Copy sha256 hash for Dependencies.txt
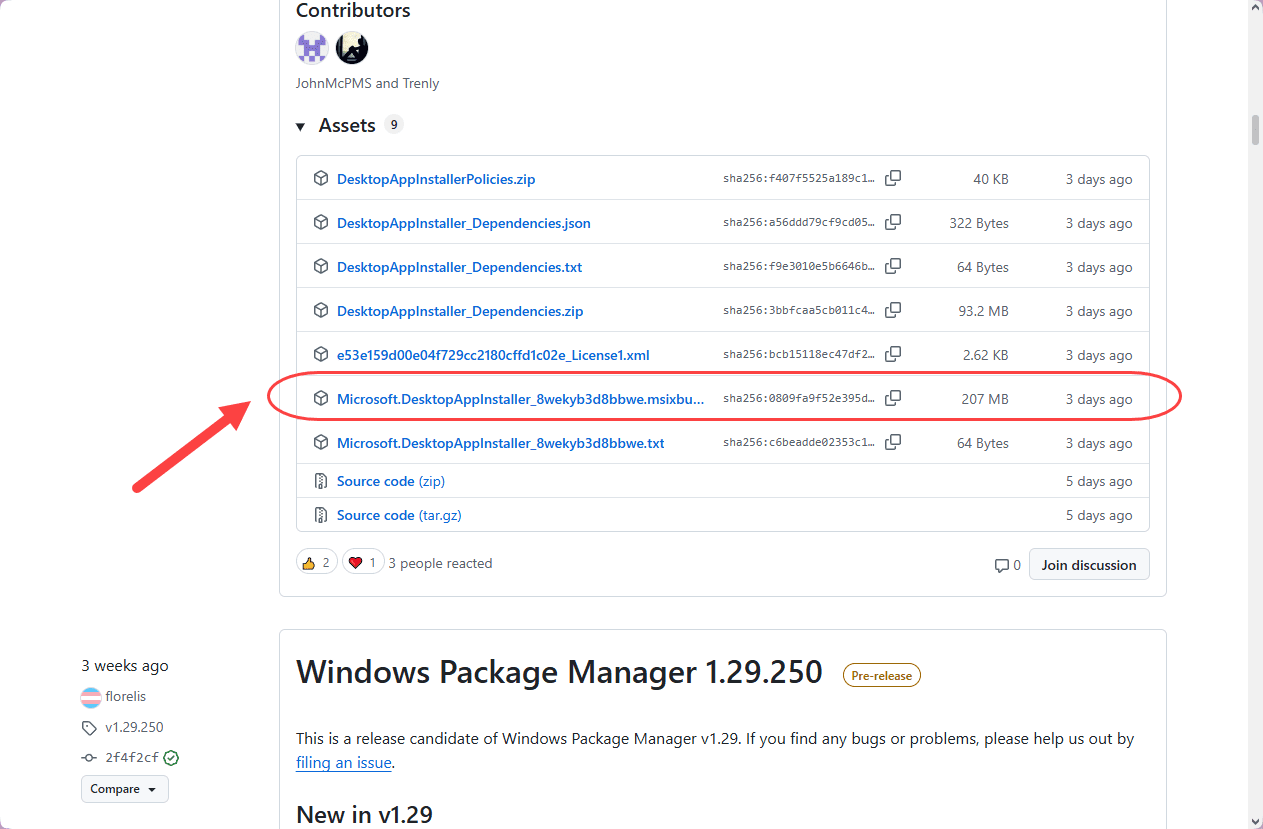This screenshot has width=1263, height=829. pos(893,266)
